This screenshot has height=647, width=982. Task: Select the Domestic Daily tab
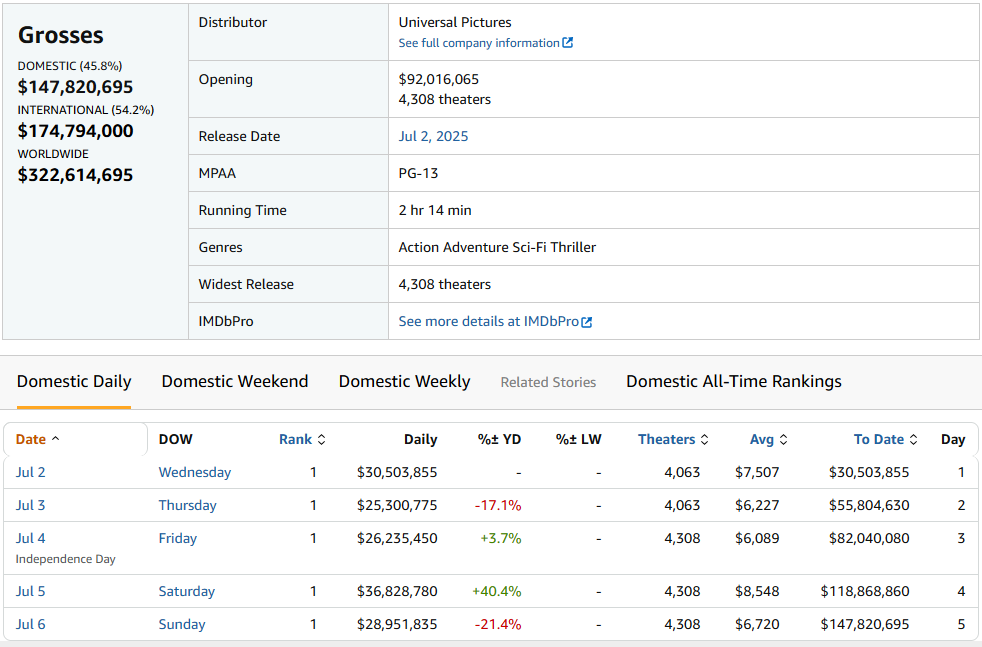coord(74,381)
